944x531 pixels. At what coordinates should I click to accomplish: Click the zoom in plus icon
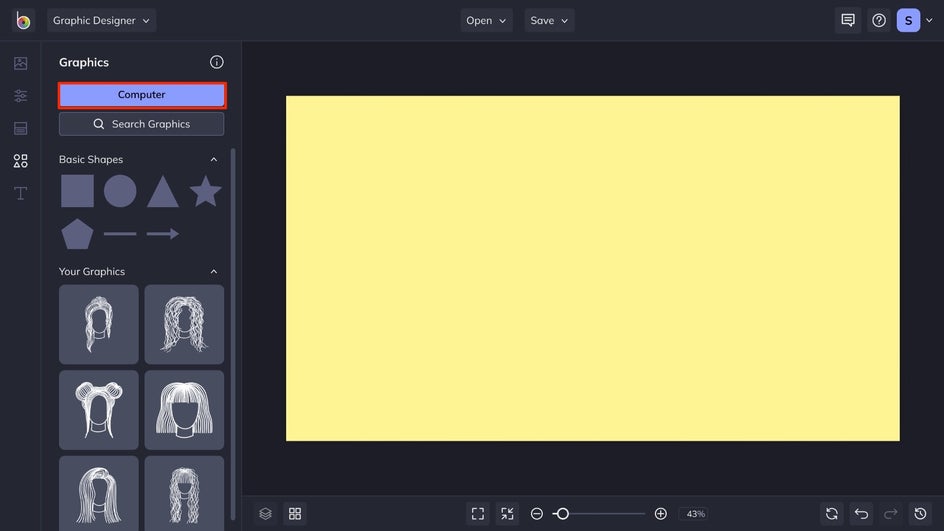pos(660,514)
